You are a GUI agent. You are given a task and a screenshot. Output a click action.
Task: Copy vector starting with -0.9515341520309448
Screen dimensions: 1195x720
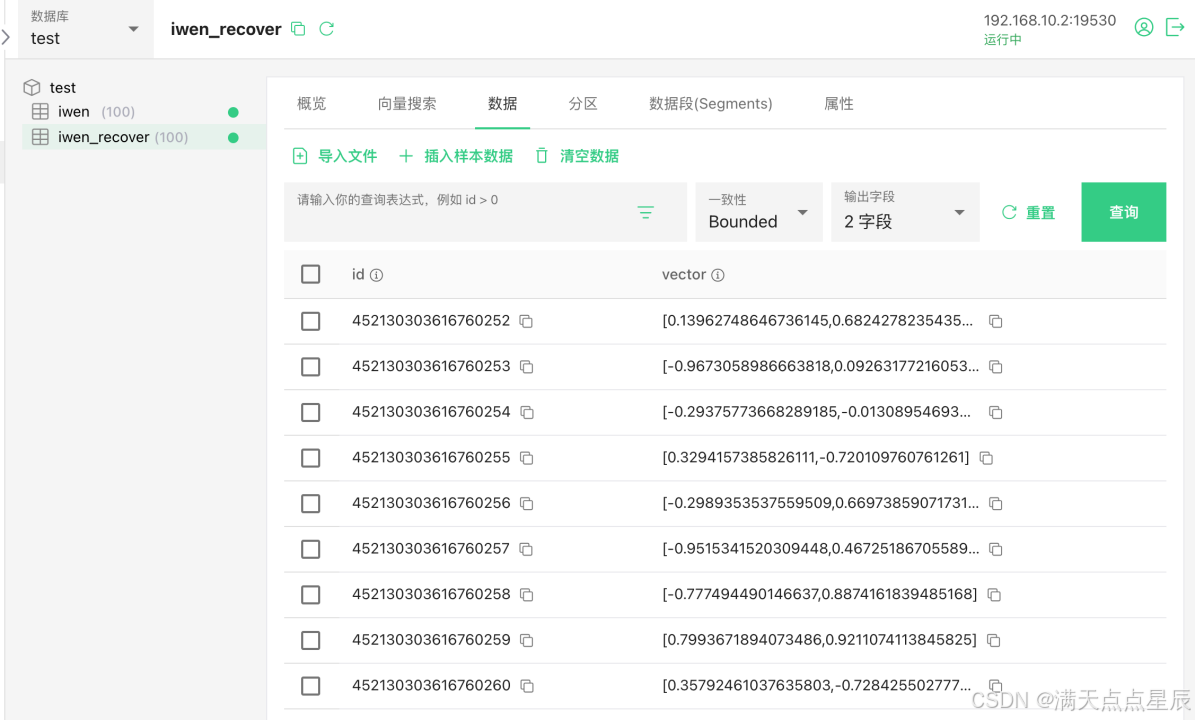pyautogui.click(x=995, y=549)
